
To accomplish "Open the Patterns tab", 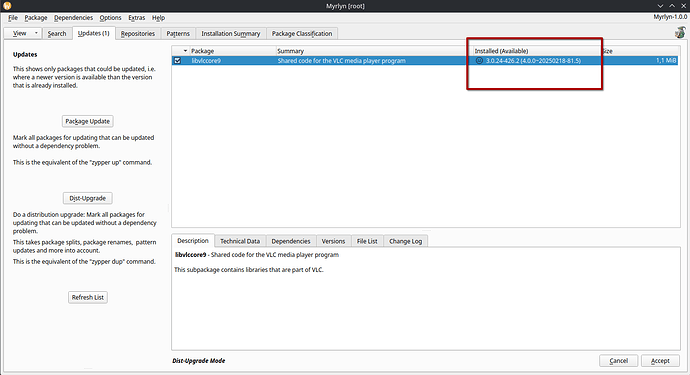I will pyautogui.click(x=178, y=33).
